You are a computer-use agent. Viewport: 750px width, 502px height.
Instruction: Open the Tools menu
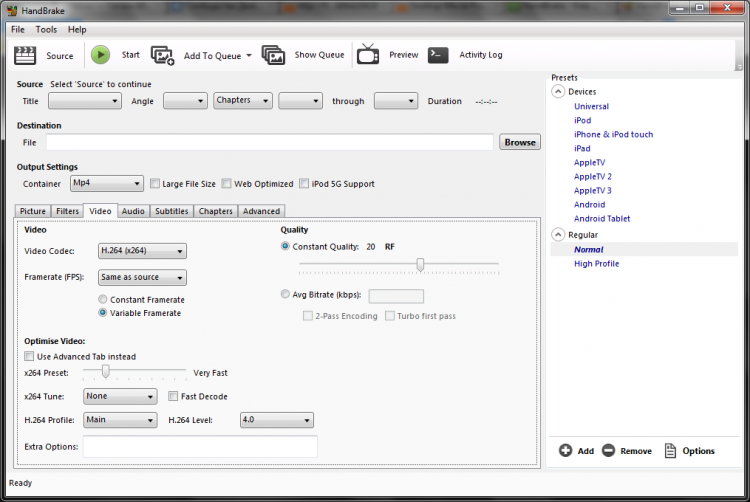(x=46, y=29)
